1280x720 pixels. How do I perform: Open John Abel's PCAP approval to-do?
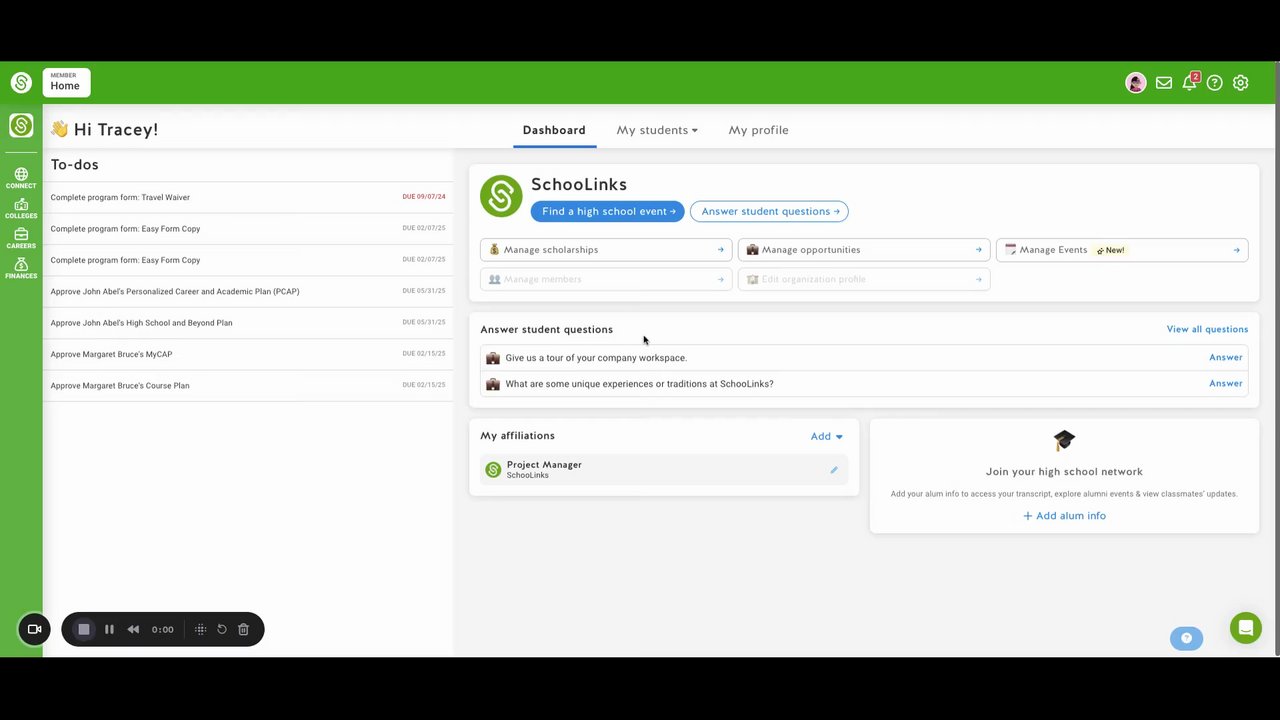pos(248,291)
